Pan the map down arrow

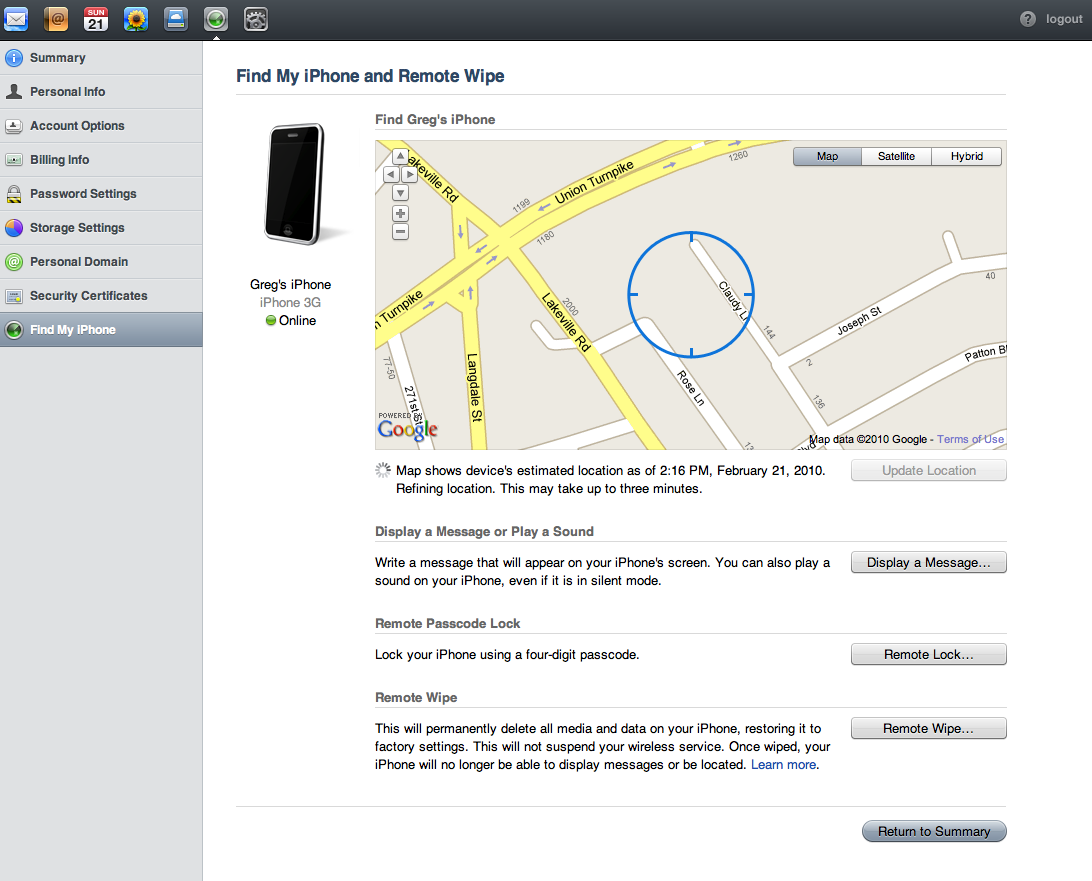(400, 192)
